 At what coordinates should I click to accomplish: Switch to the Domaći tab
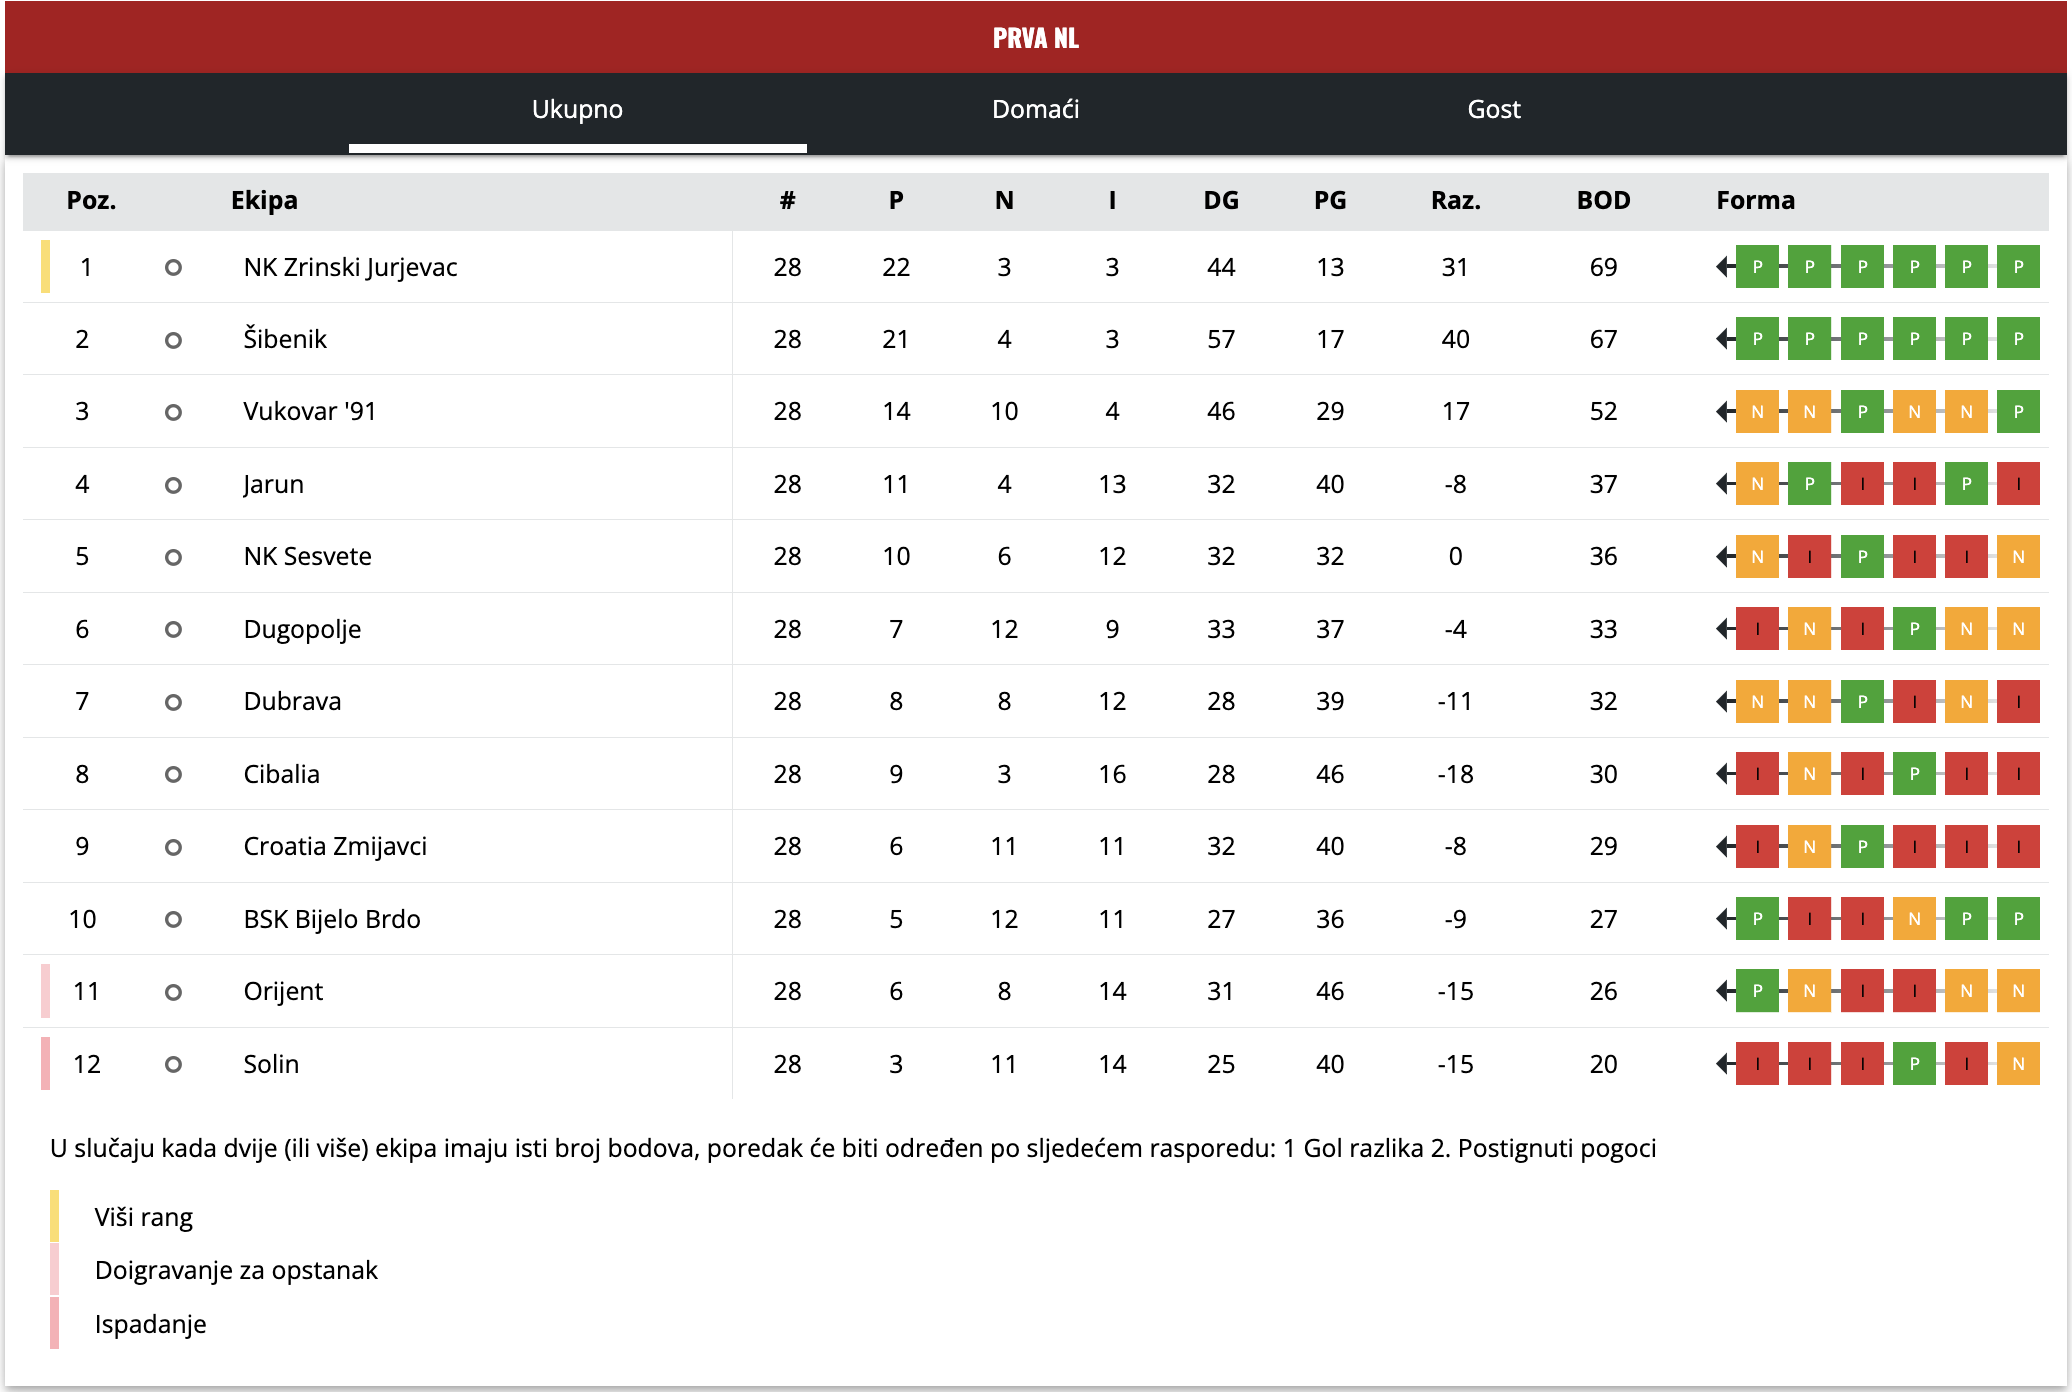click(x=1035, y=109)
